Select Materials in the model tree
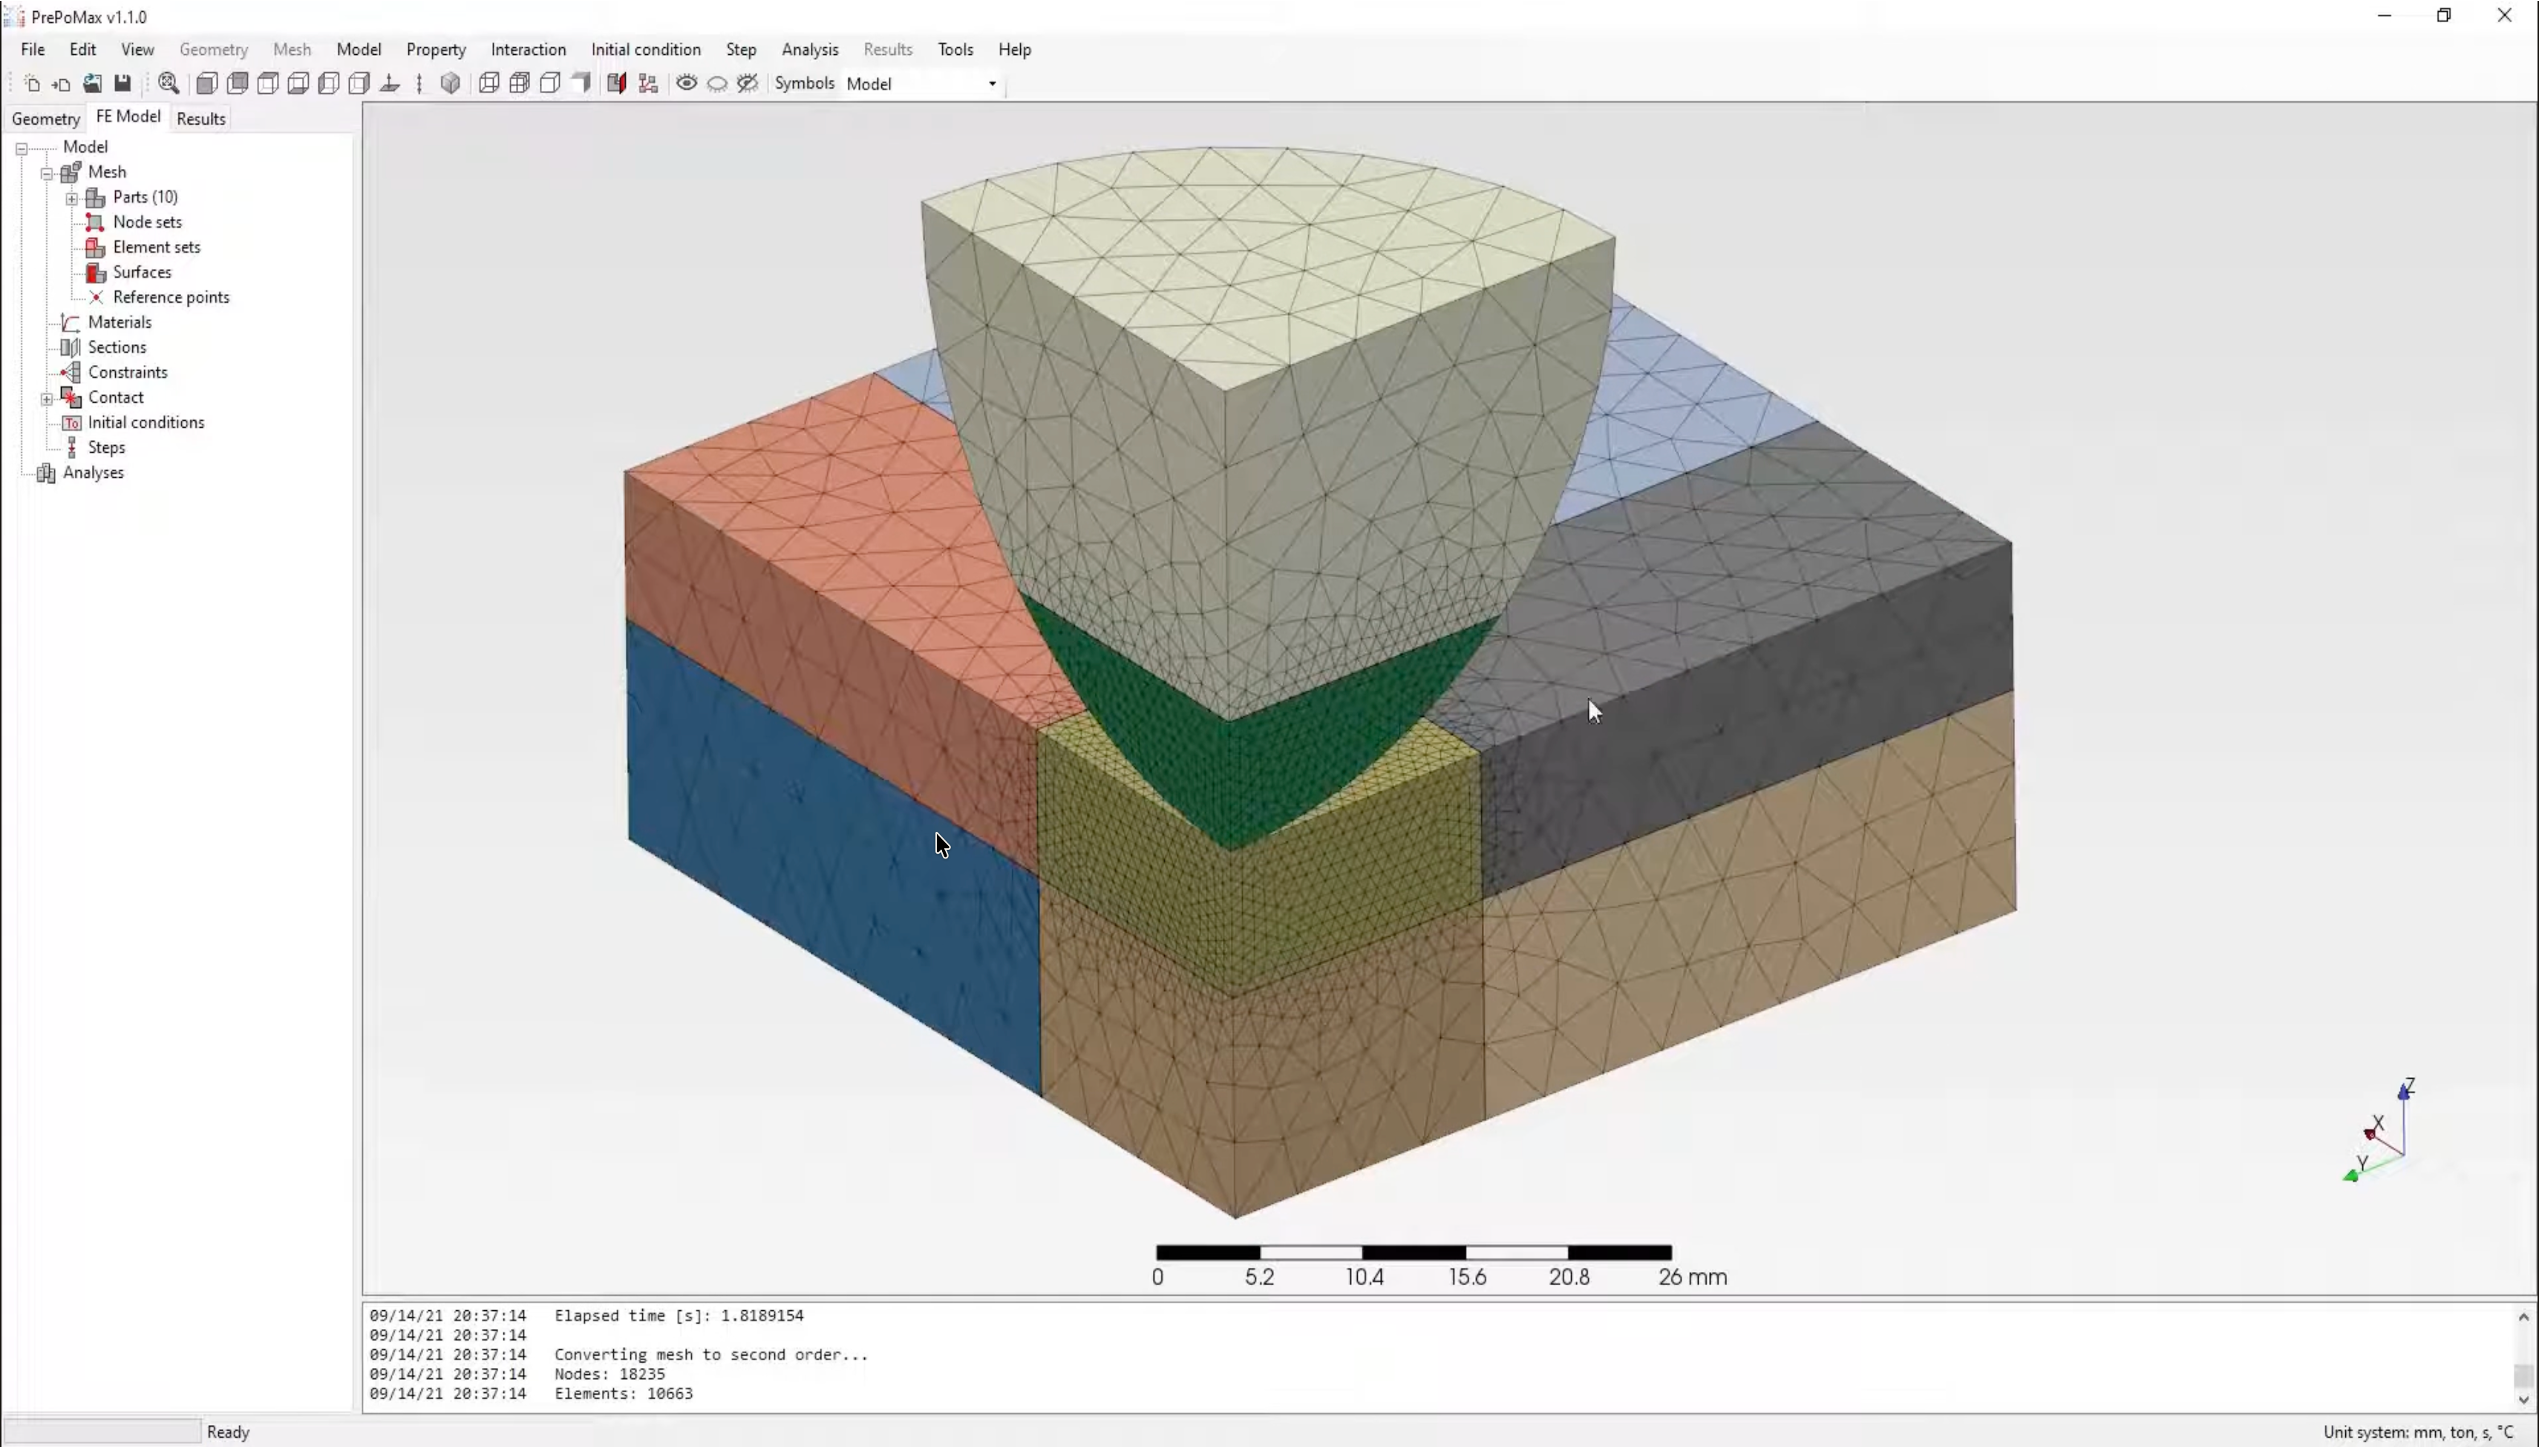 tap(119, 322)
